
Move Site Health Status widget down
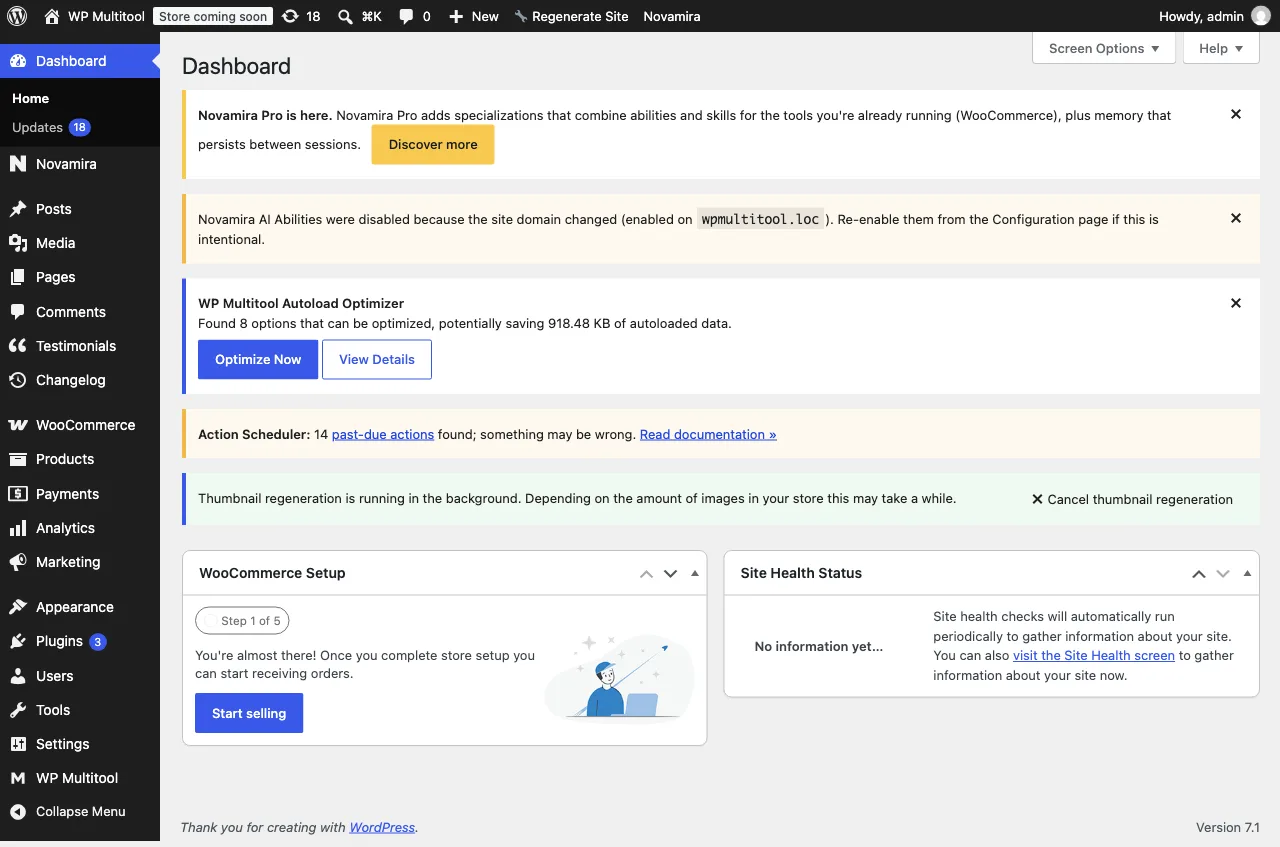coord(1223,574)
